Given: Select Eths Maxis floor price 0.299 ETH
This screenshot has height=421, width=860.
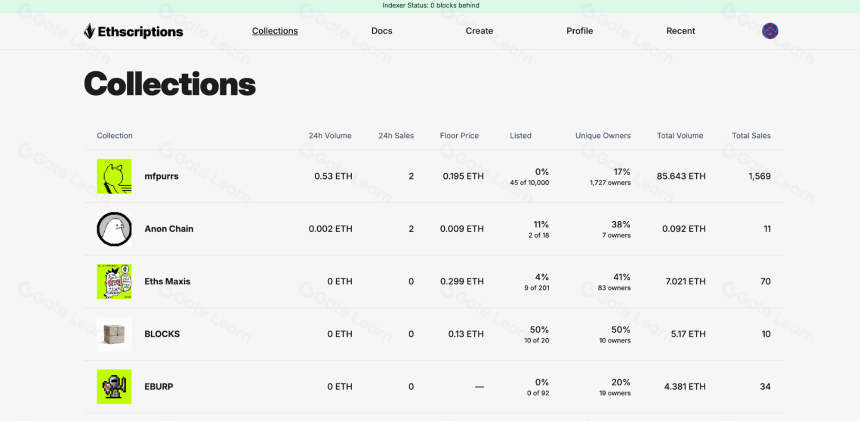Looking at the screenshot, I should click(x=462, y=281).
